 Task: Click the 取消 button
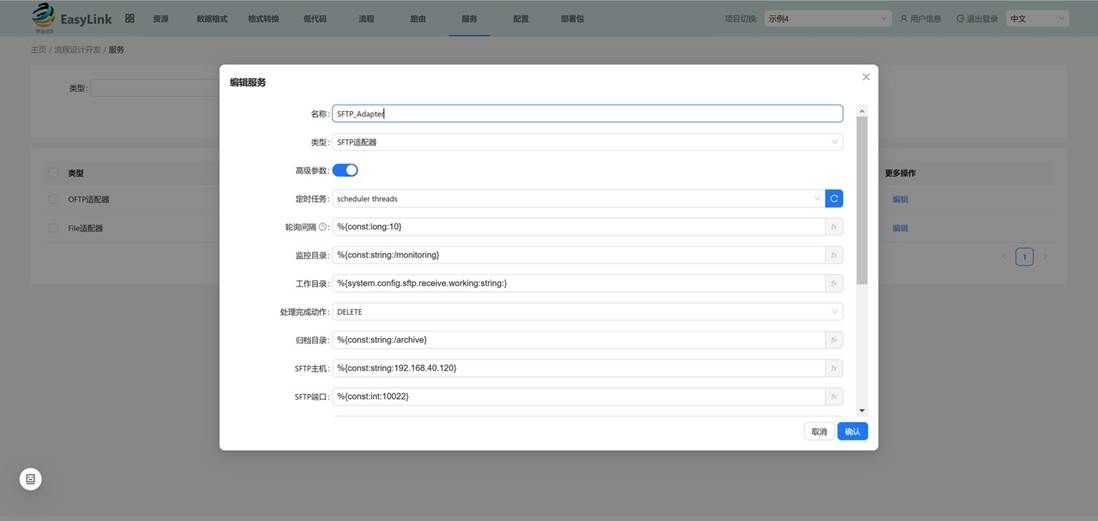pyautogui.click(x=819, y=431)
